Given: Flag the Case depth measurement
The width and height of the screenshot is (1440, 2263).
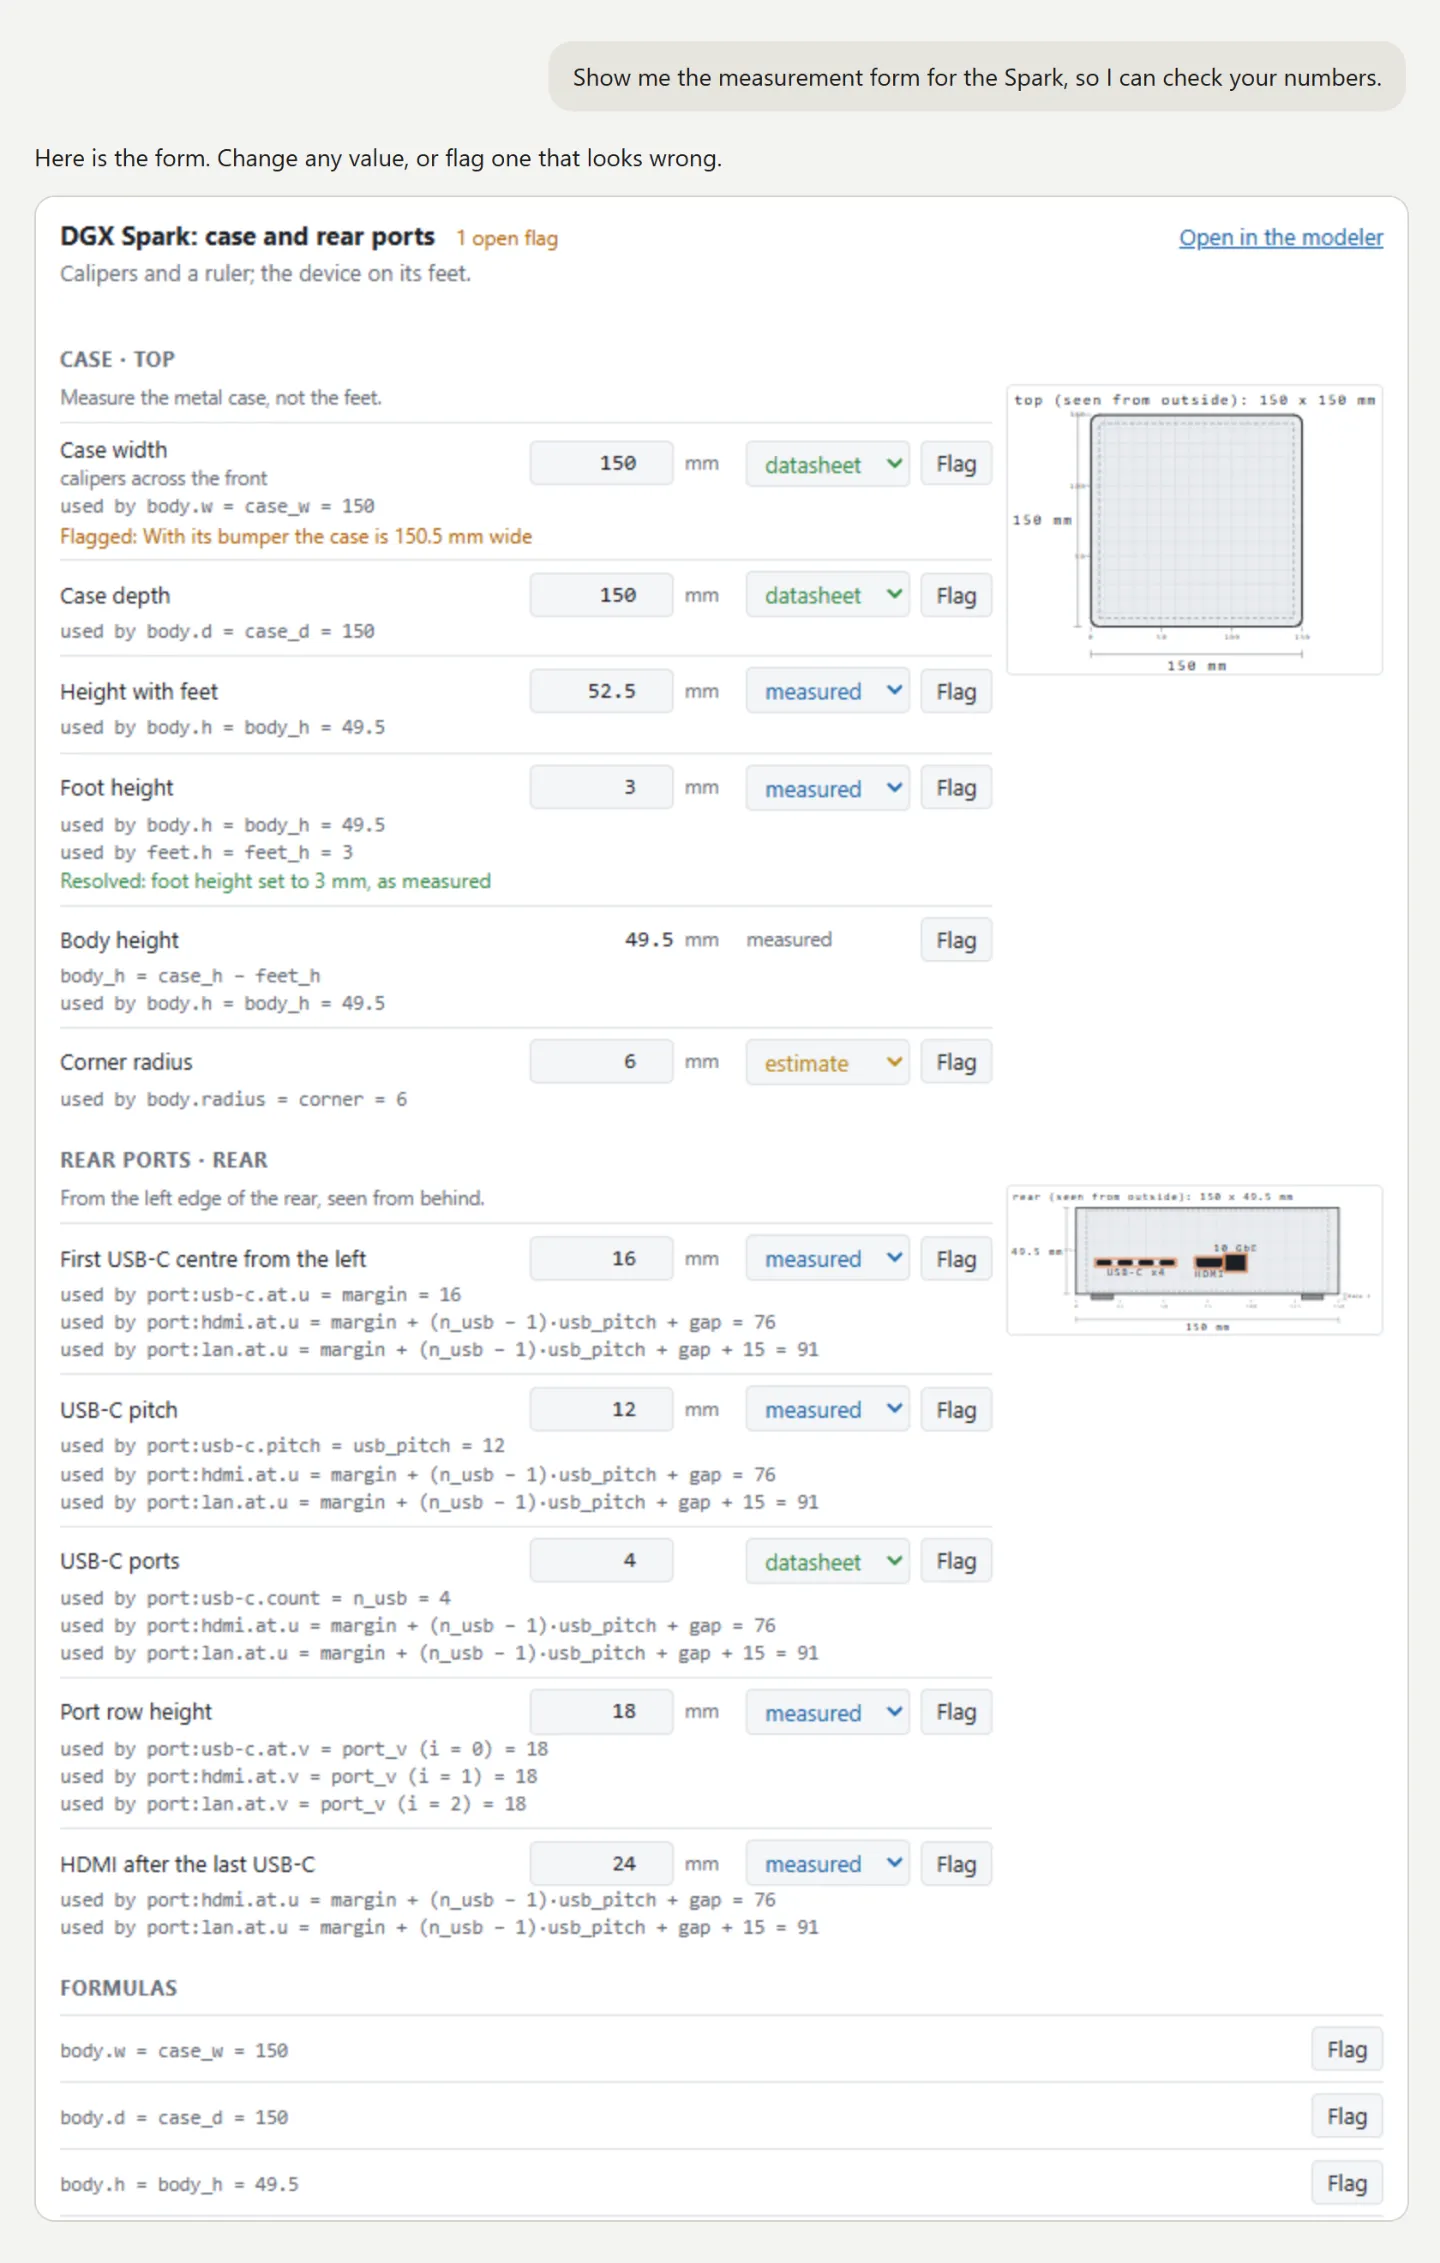Looking at the screenshot, I should pos(956,595).
